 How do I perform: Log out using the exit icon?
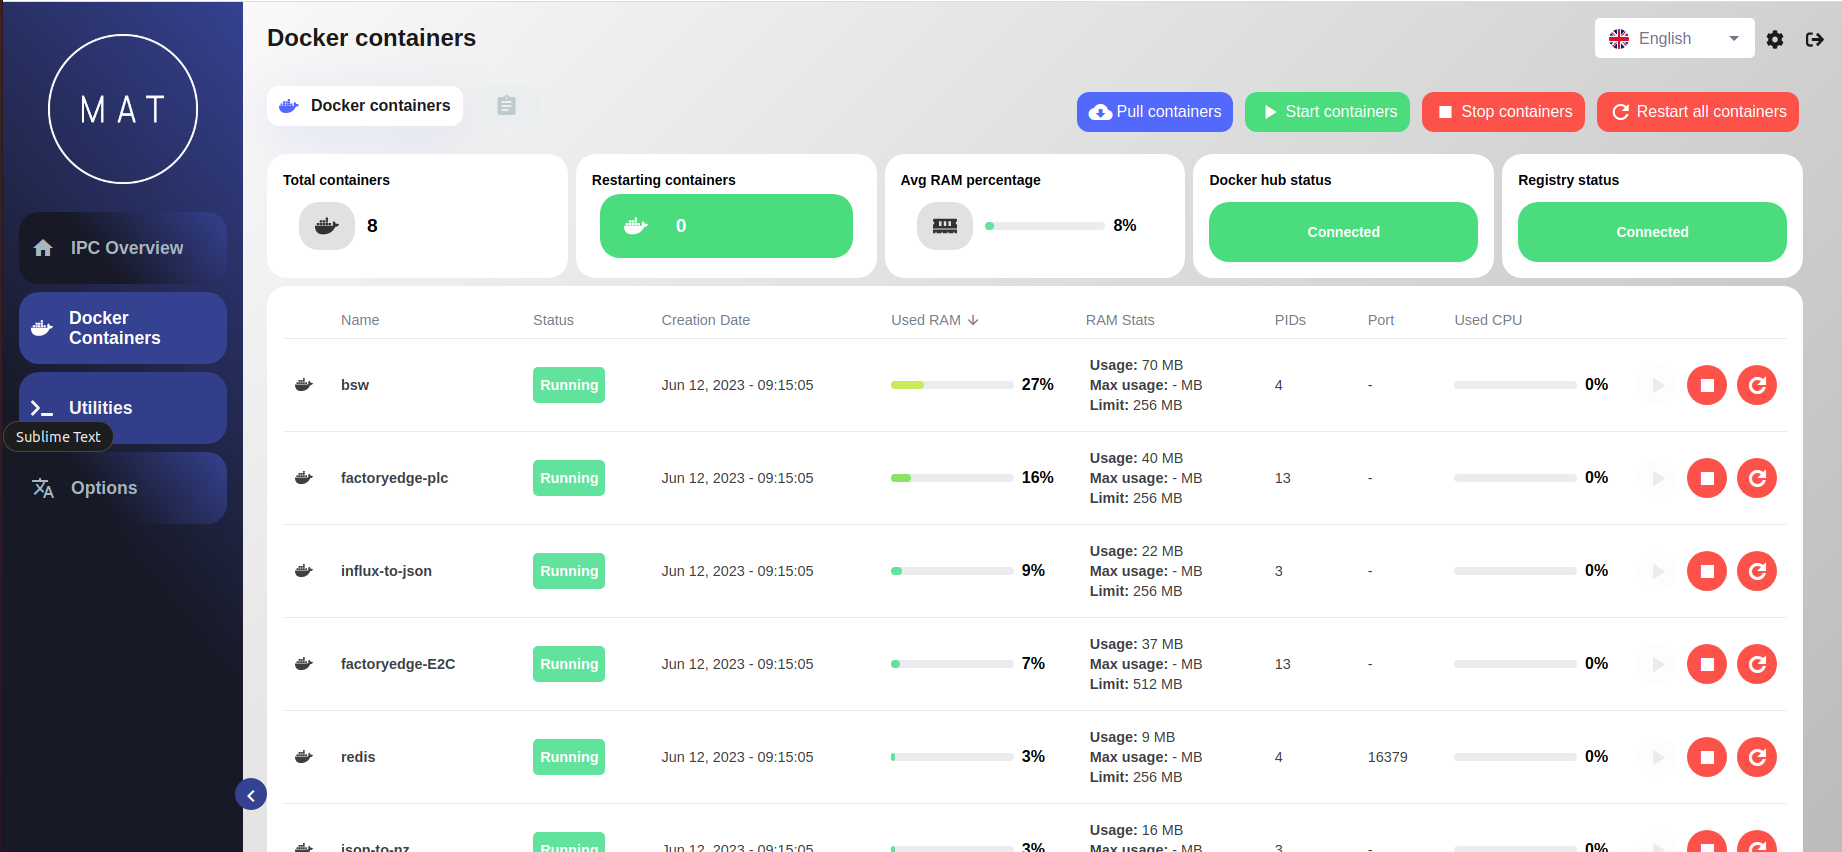tap(1815, 39)
